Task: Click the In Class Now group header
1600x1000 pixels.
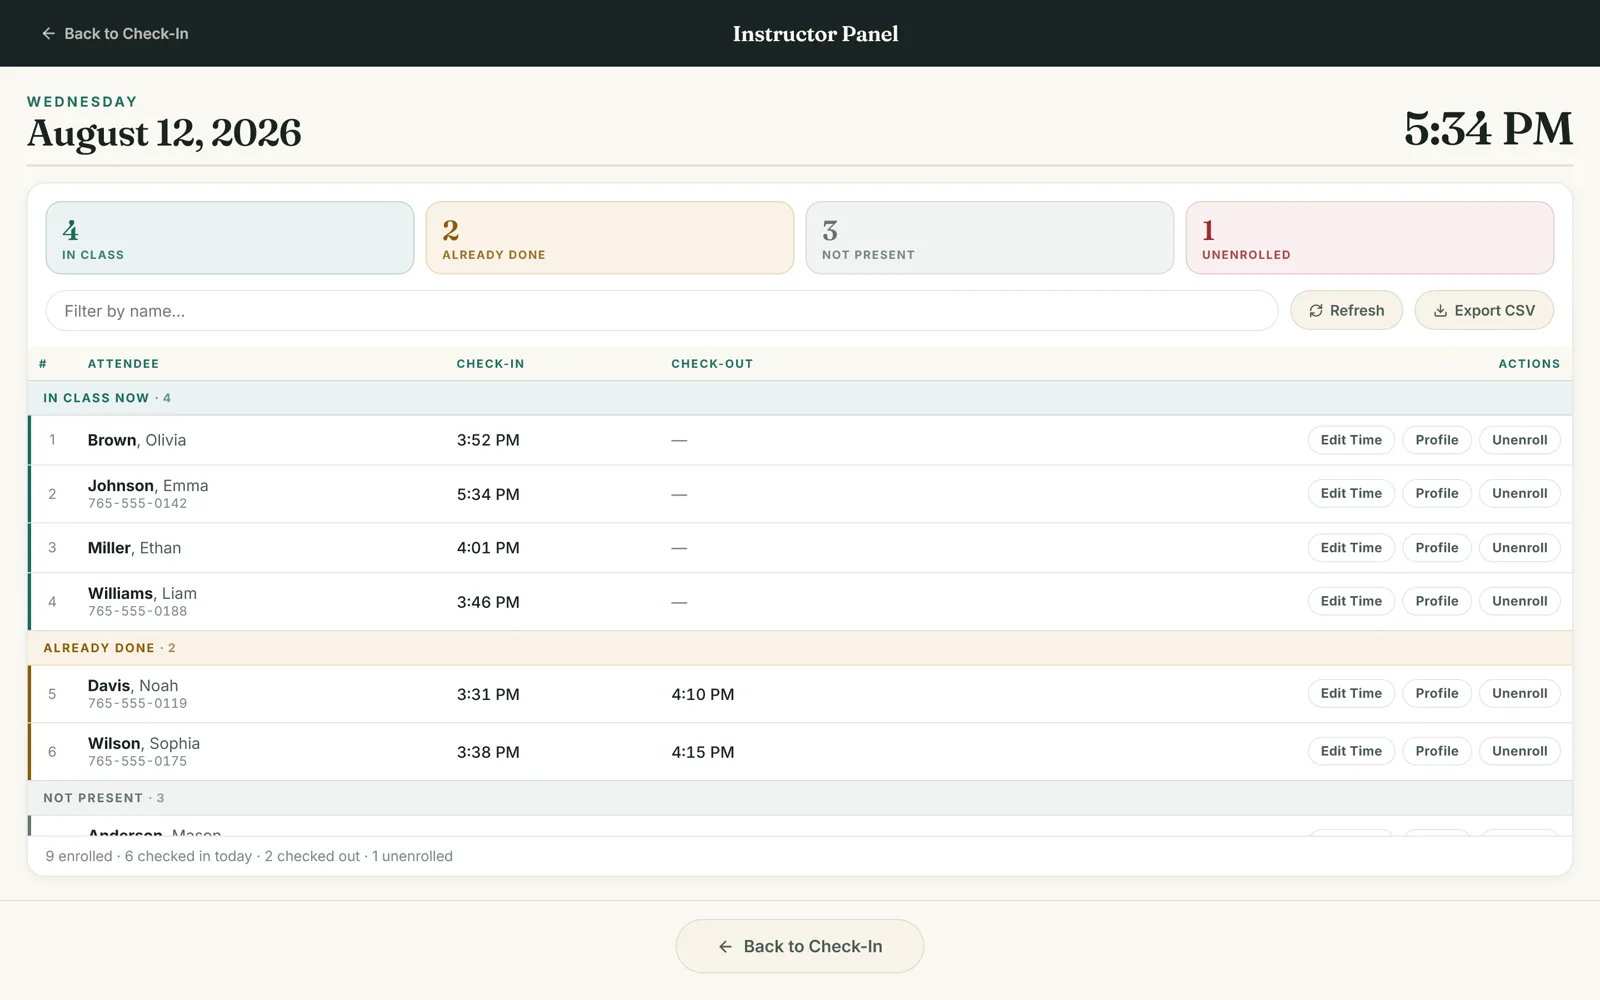Action: [800, 398]
